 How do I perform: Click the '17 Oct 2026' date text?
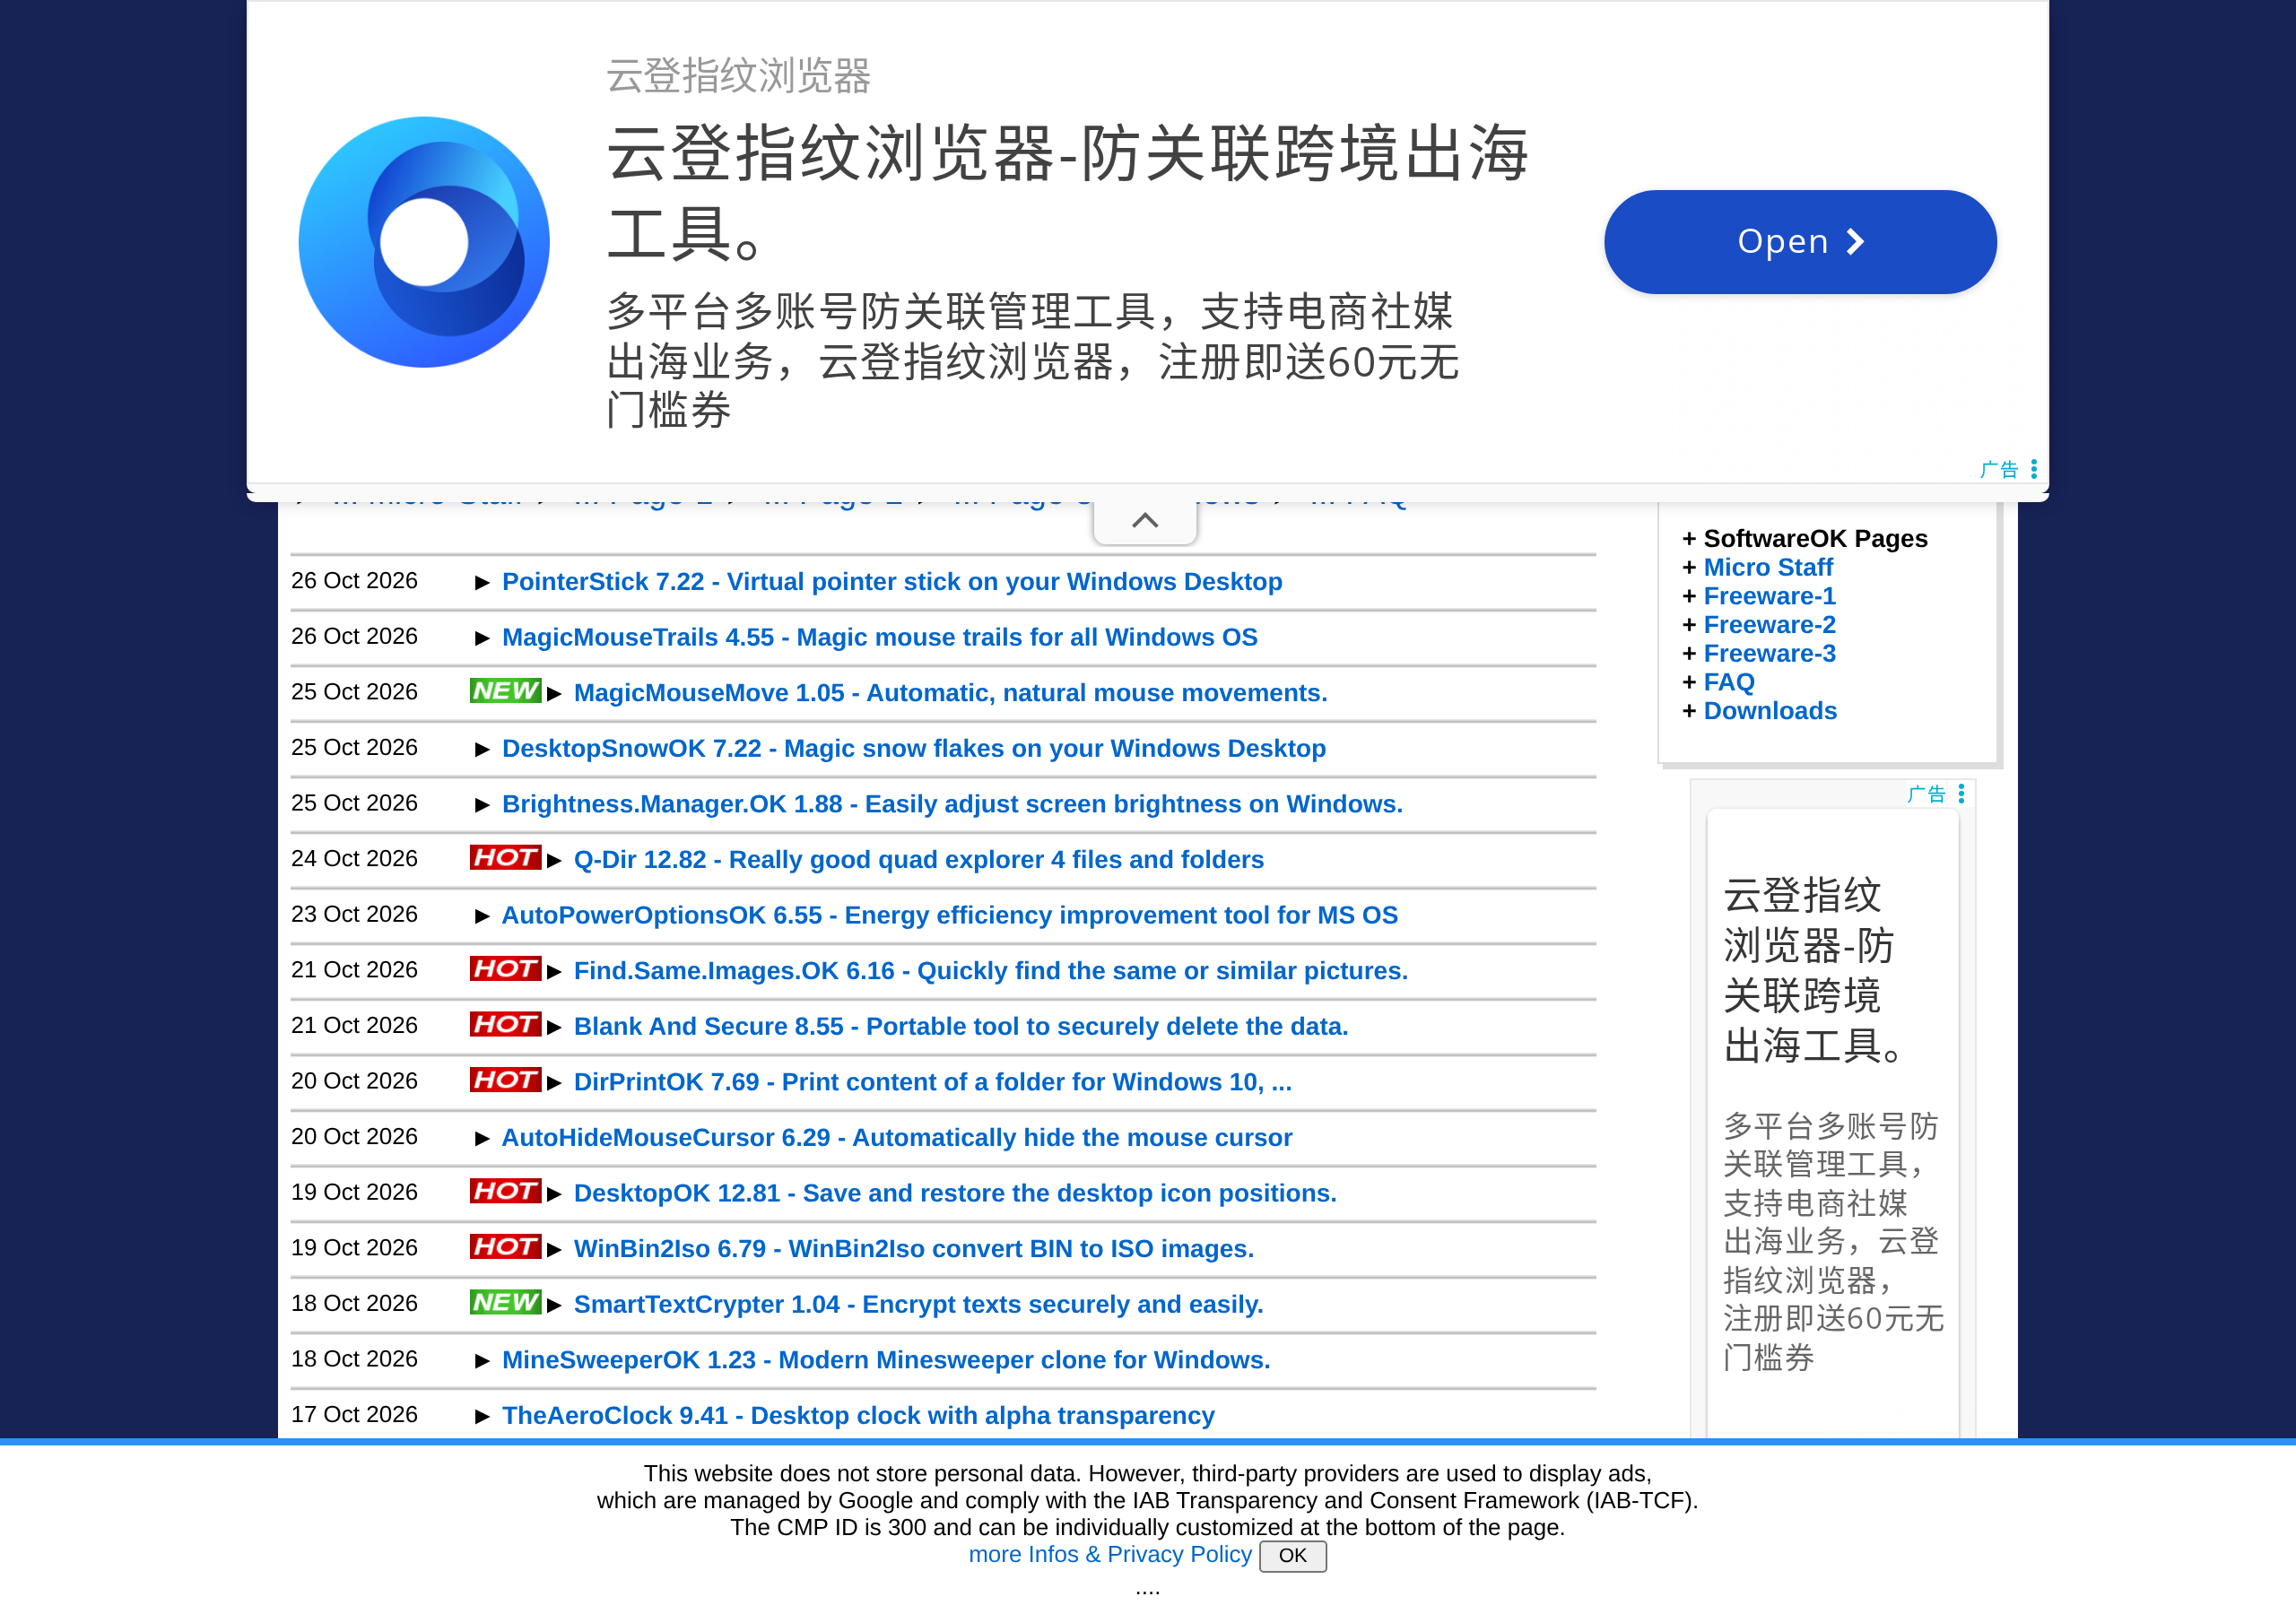coord(354,1415)
